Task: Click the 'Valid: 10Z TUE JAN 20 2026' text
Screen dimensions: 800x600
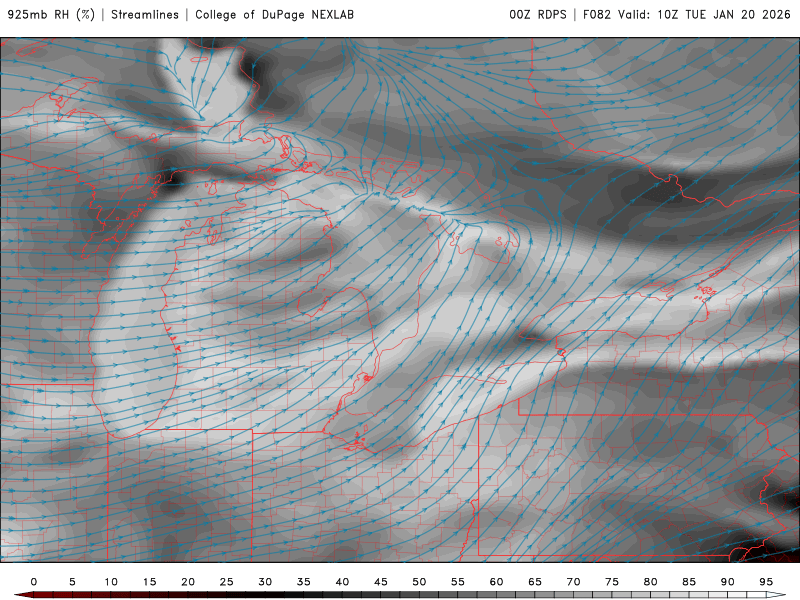Action: [x=705, y=15]
